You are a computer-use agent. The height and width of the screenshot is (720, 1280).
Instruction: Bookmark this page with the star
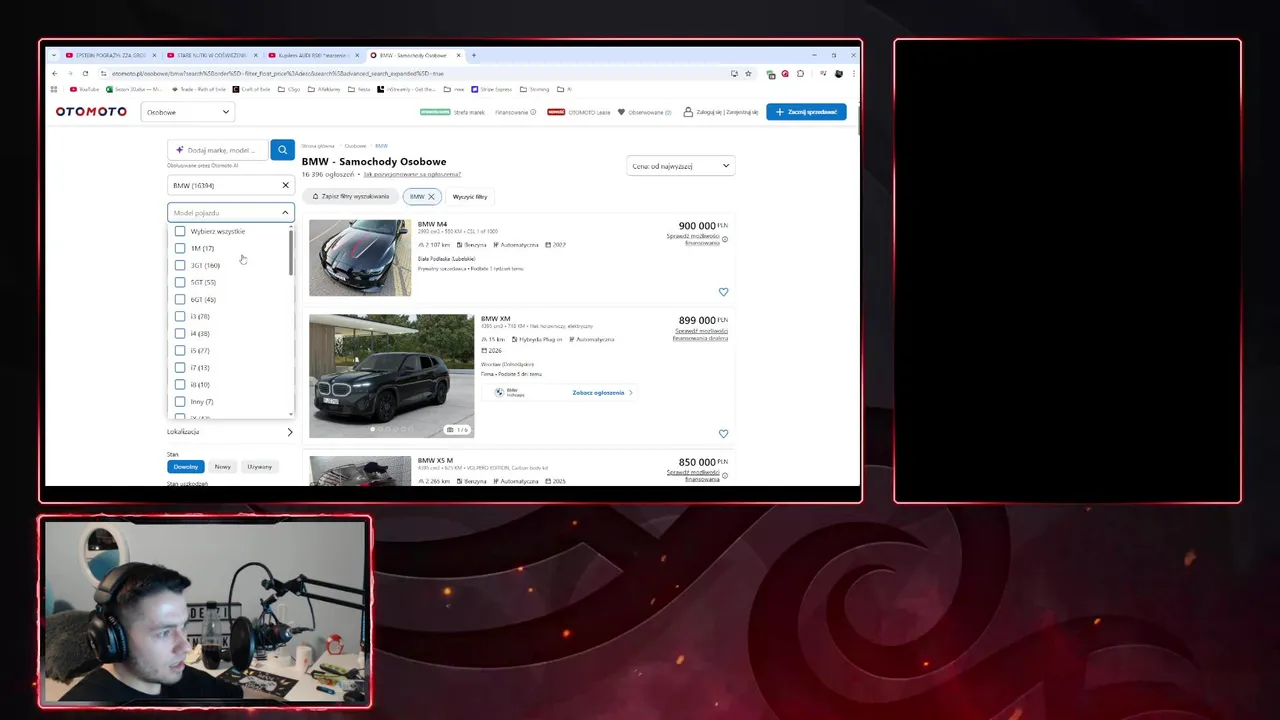[749, 73]
